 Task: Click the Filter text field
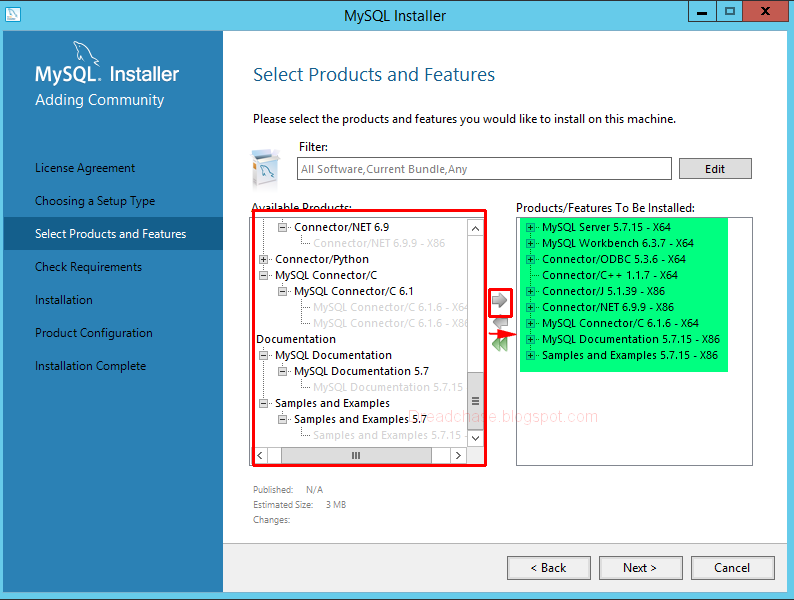484,169
